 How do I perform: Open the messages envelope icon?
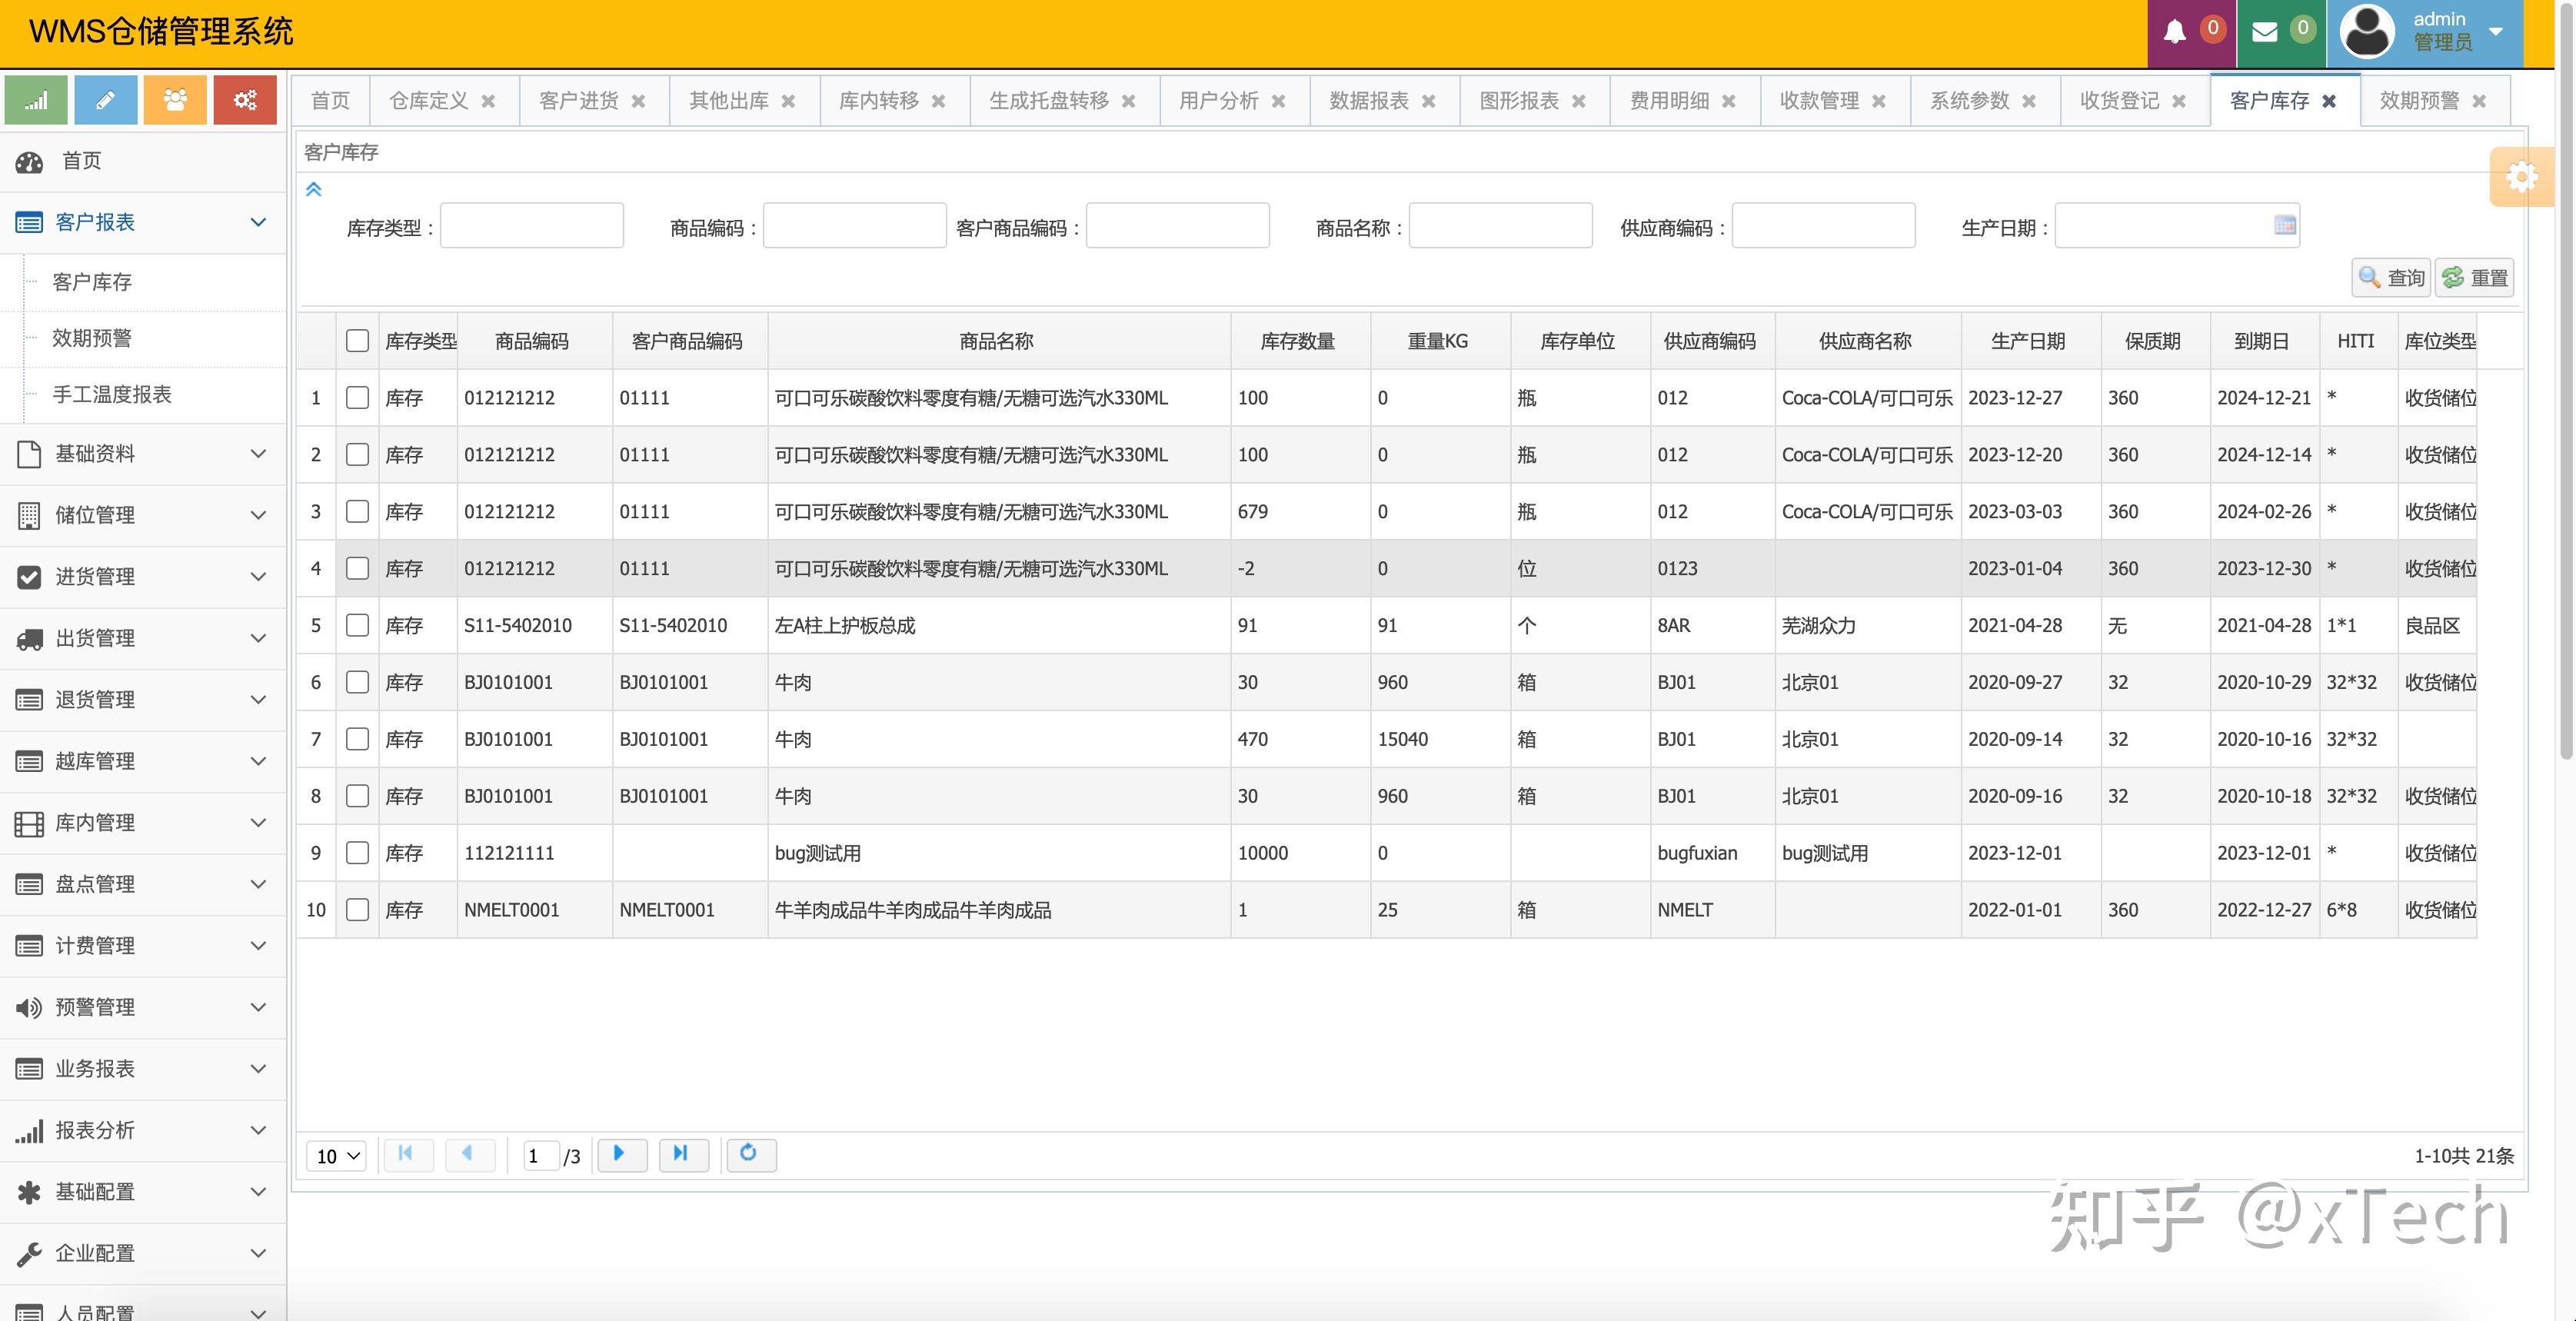(2265, 31)
